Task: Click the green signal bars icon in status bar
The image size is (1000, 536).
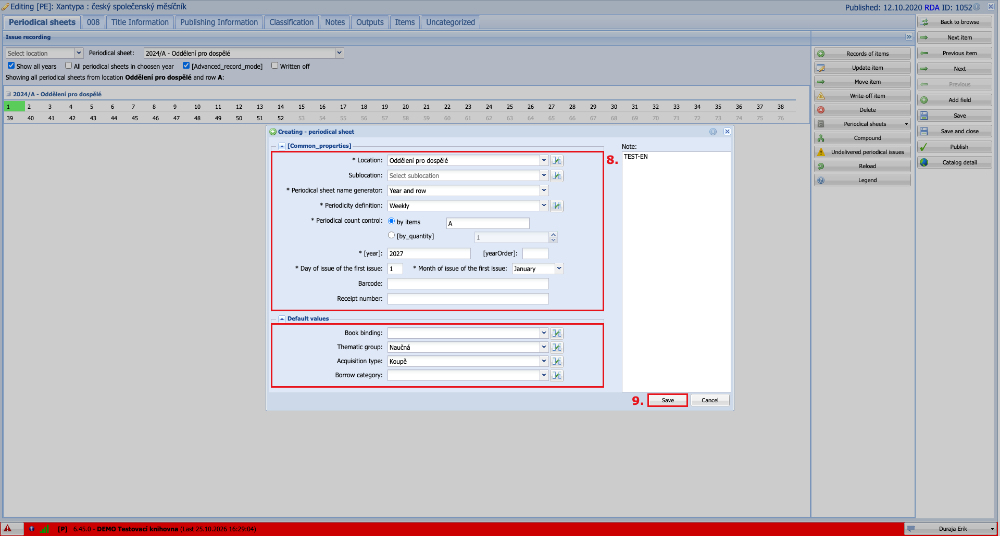Action: point(44,529)
